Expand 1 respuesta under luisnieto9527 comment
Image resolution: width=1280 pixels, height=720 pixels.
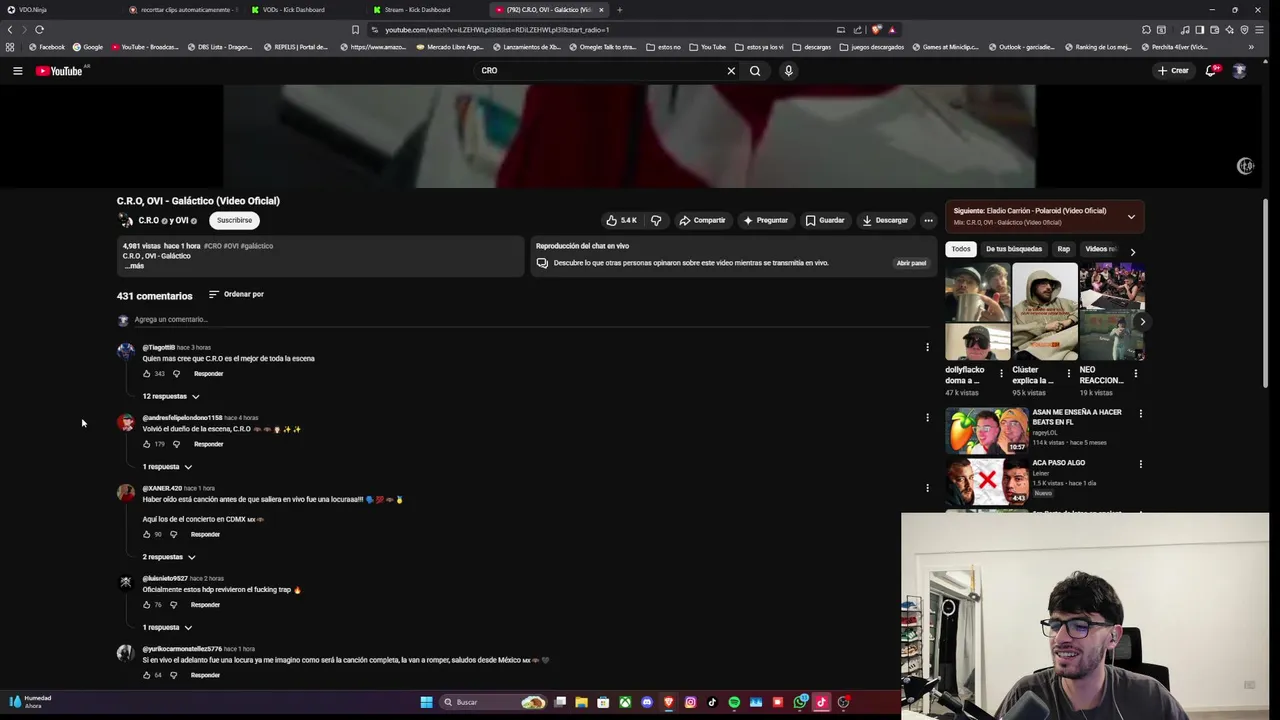click(x=166, y=628)
